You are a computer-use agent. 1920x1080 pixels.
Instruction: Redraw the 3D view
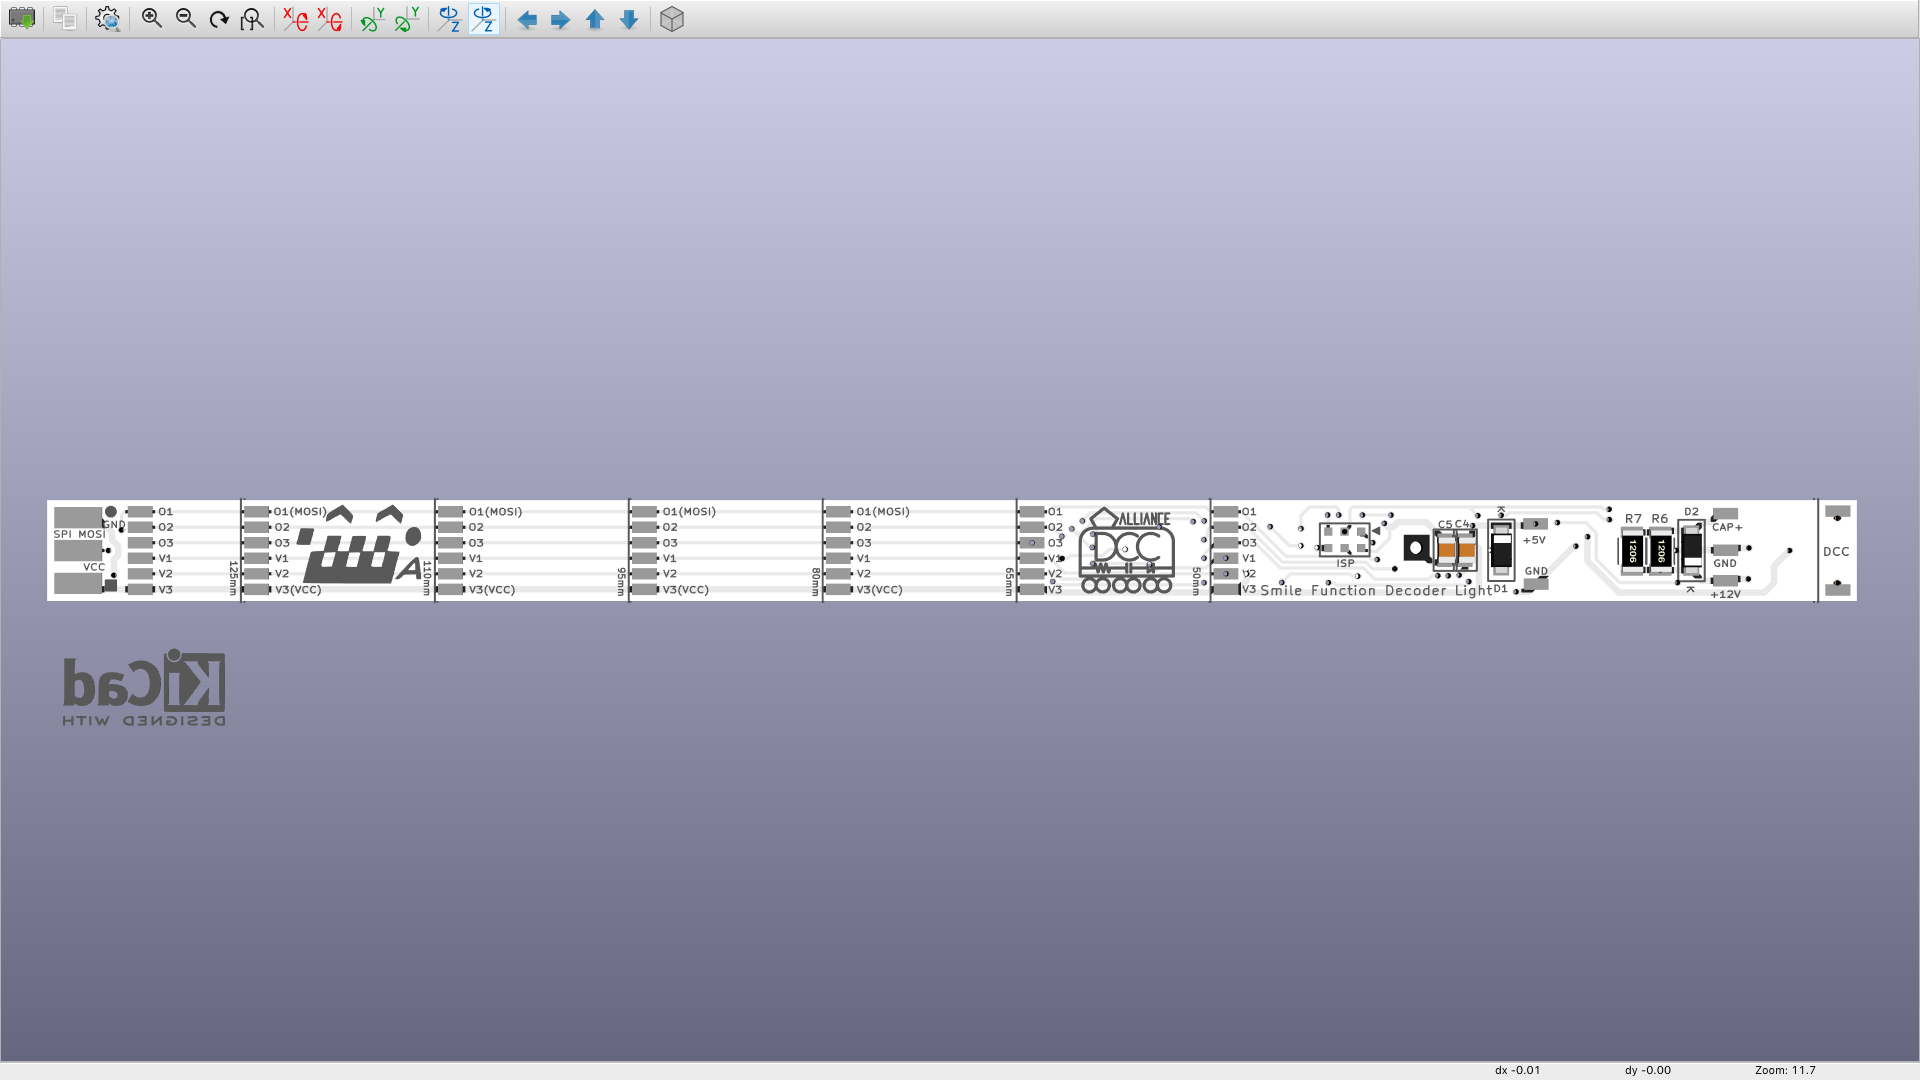[219, 19]
